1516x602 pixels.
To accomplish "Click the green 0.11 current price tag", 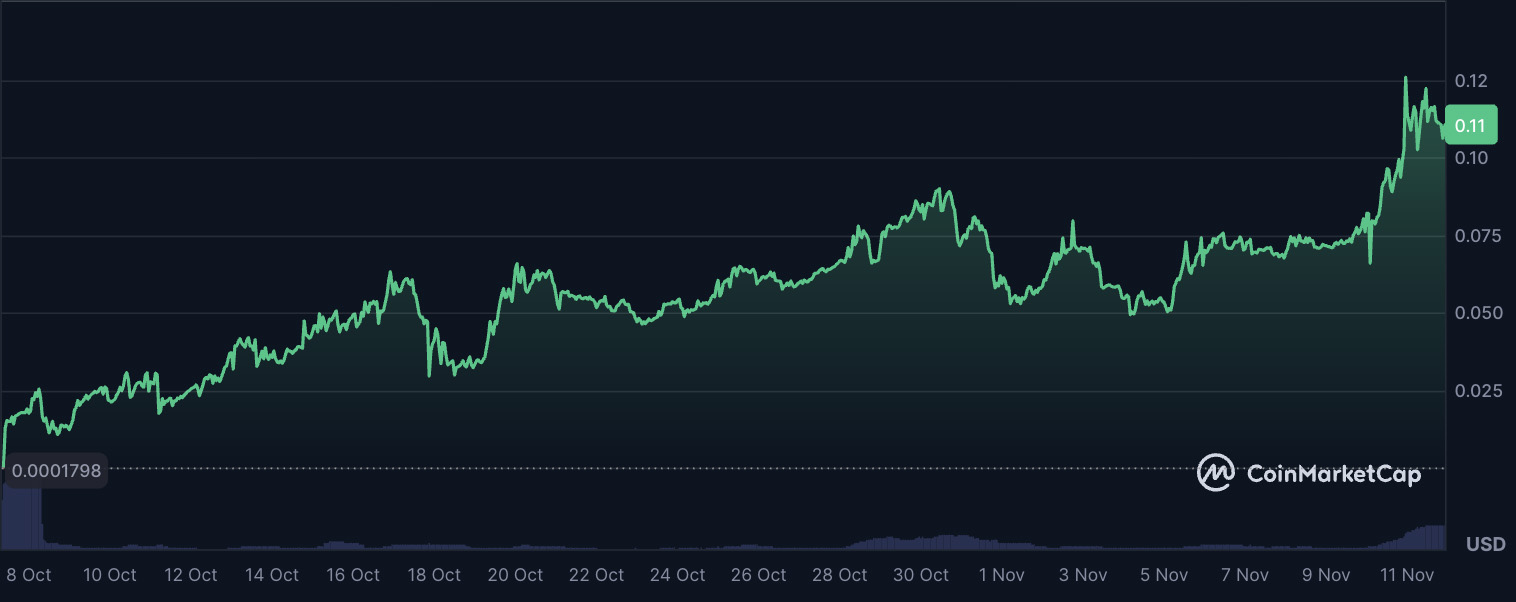I will click(1470, 126).
